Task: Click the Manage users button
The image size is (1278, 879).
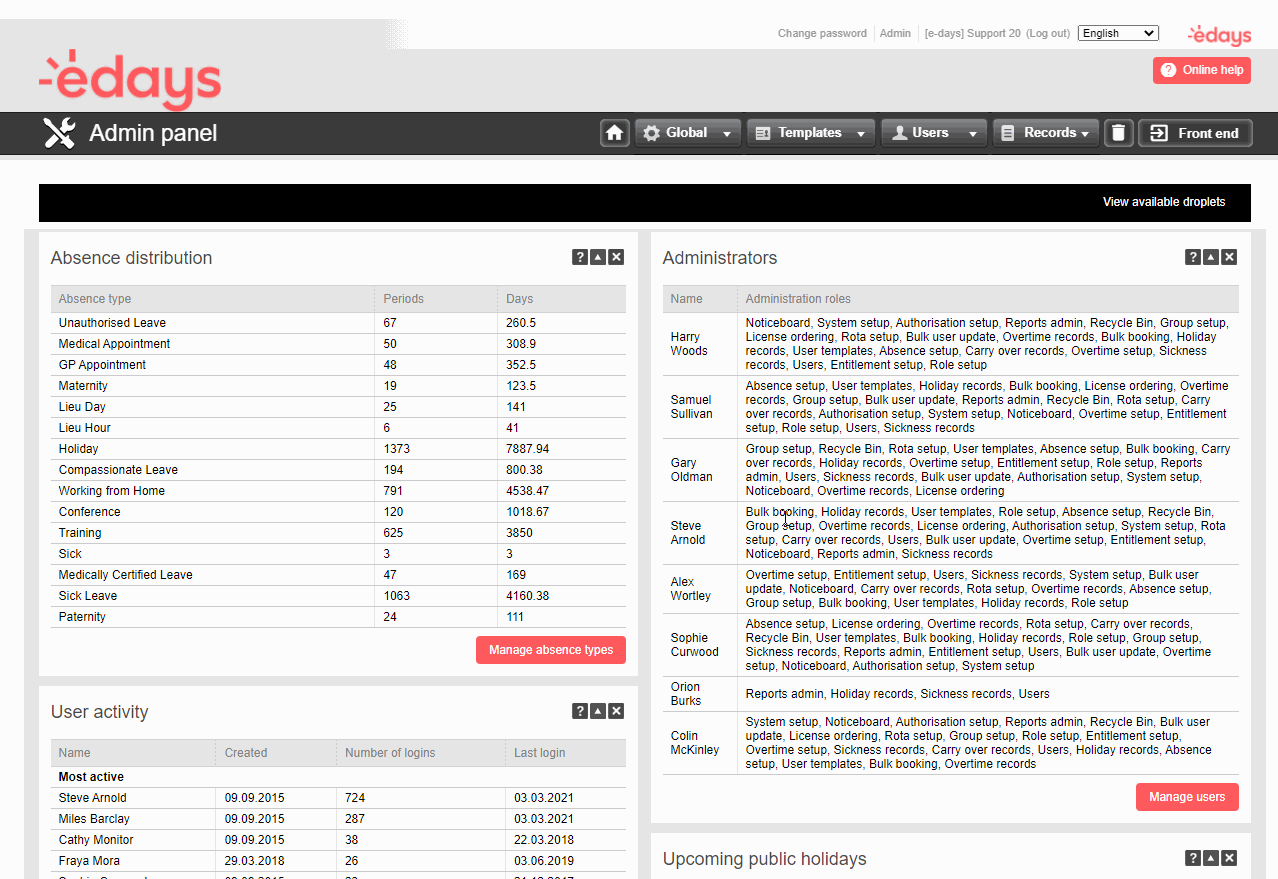Action: 1187,797
